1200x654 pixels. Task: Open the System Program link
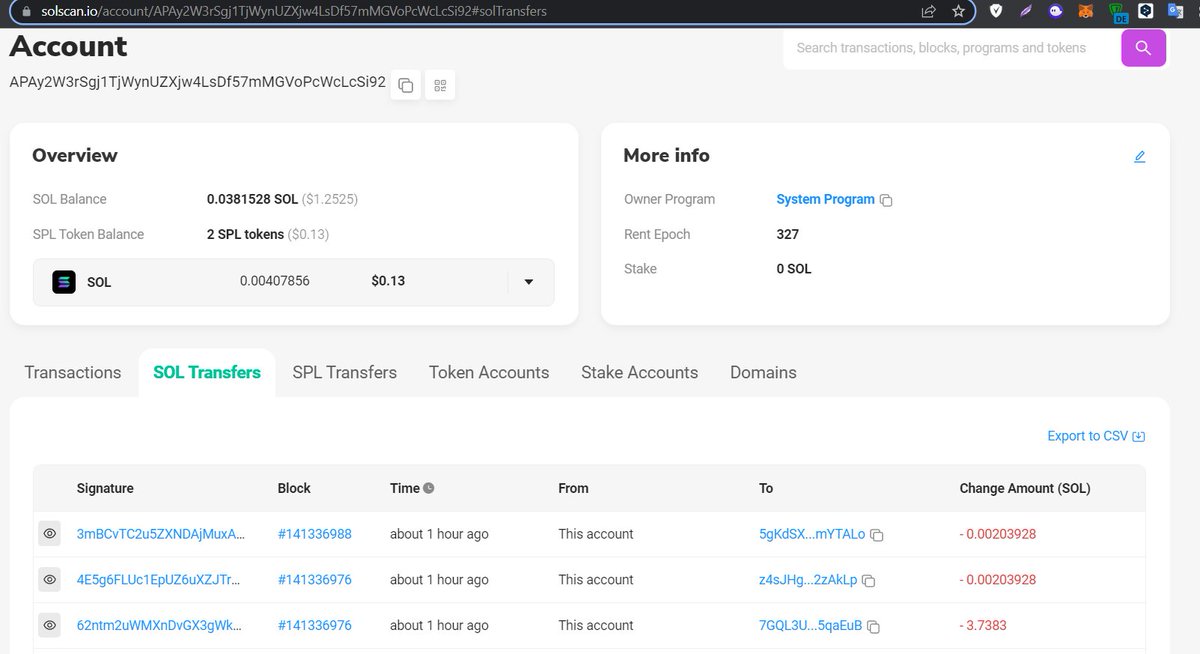(x=826, y=199)
